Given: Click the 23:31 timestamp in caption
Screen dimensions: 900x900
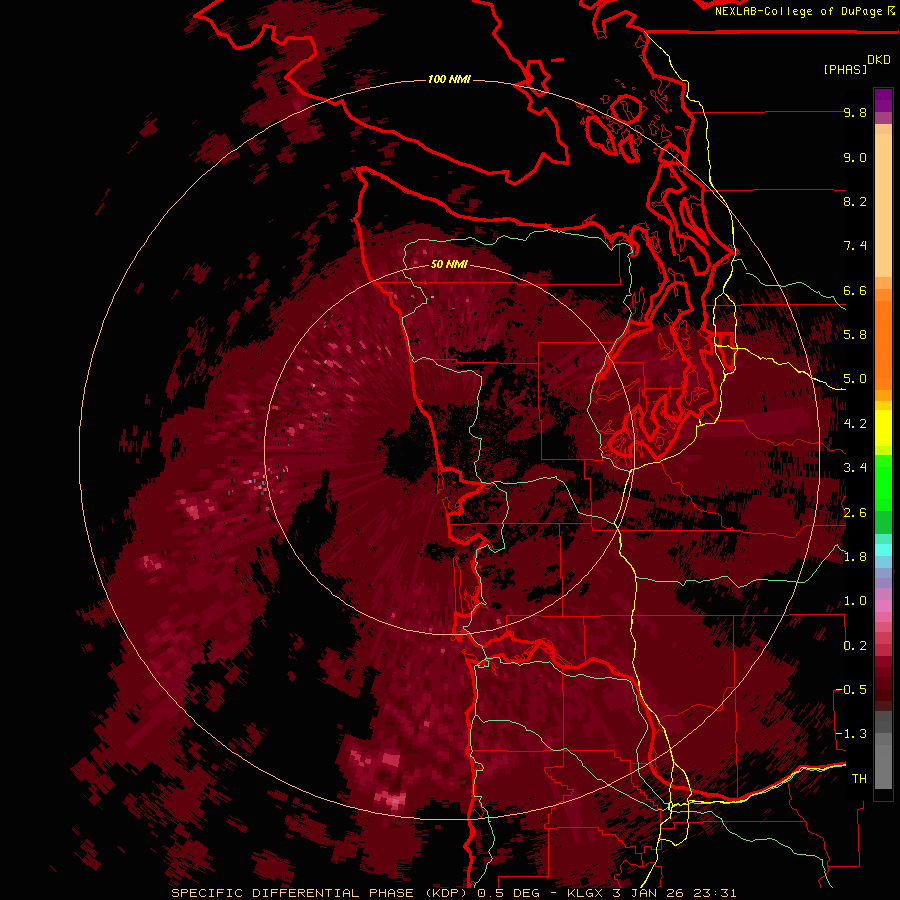Looking at the screenshot, I should pyautogui.click(x=714, y=893).
